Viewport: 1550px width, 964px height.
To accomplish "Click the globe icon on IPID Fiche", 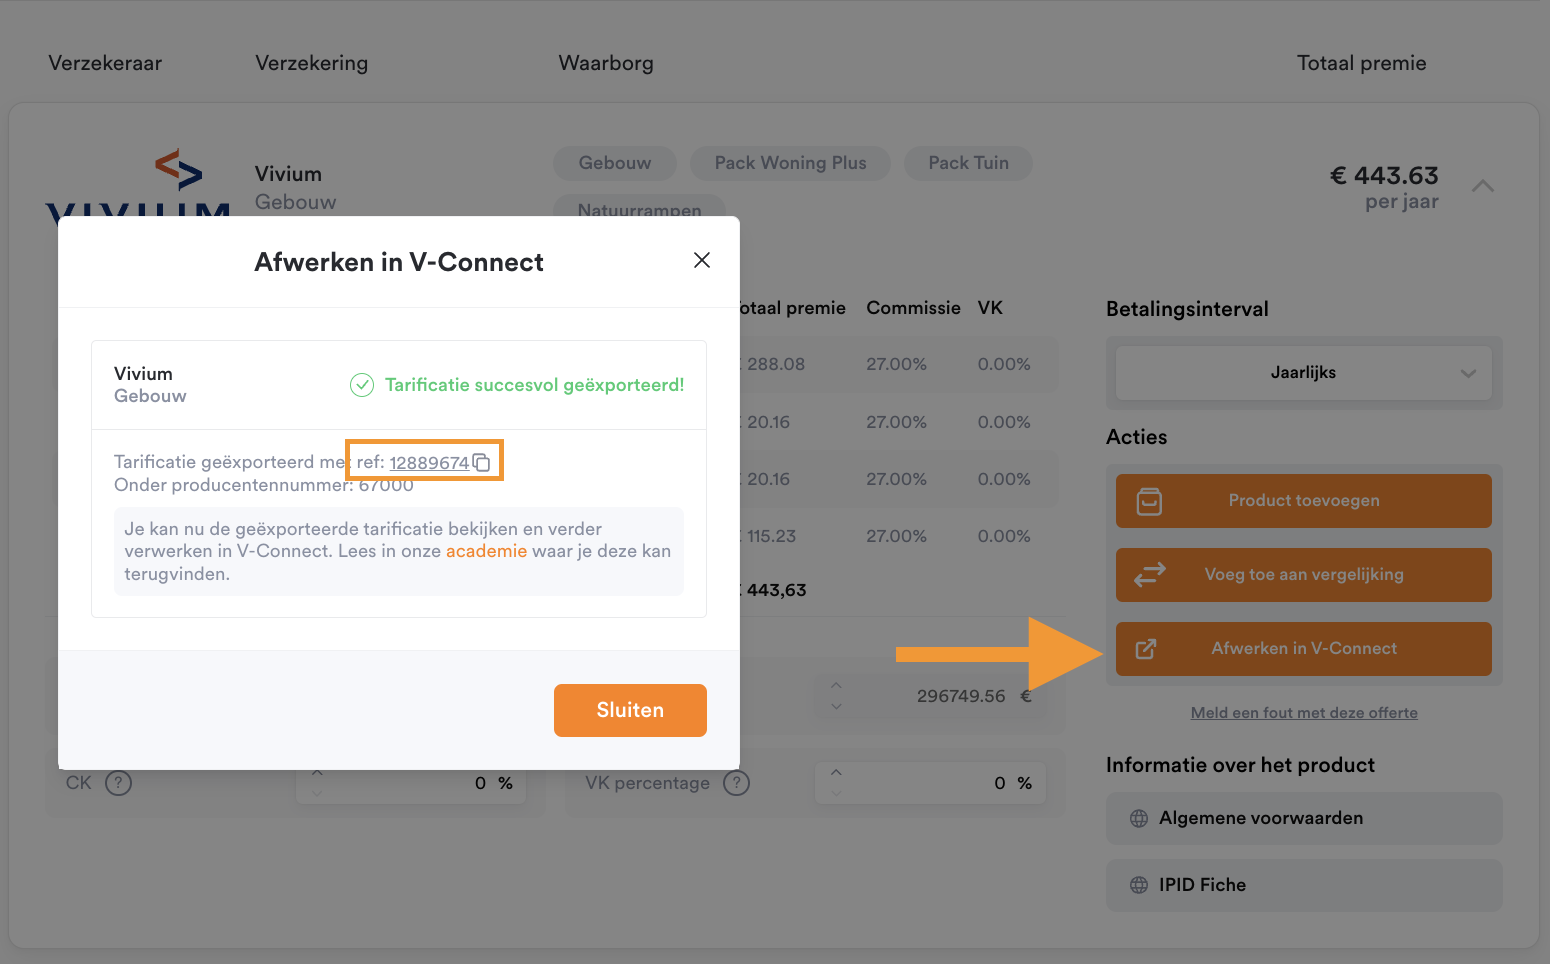I will pyautogui.click(x=1138, y=885).
